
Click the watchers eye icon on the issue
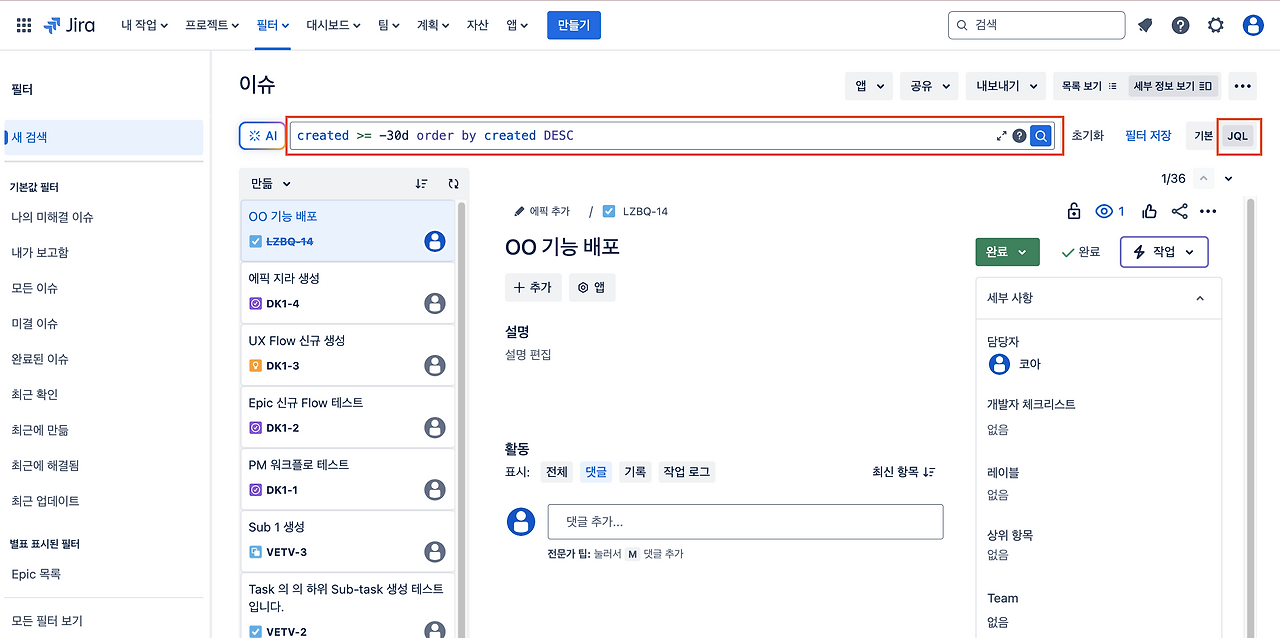(x=1103, y=211)
